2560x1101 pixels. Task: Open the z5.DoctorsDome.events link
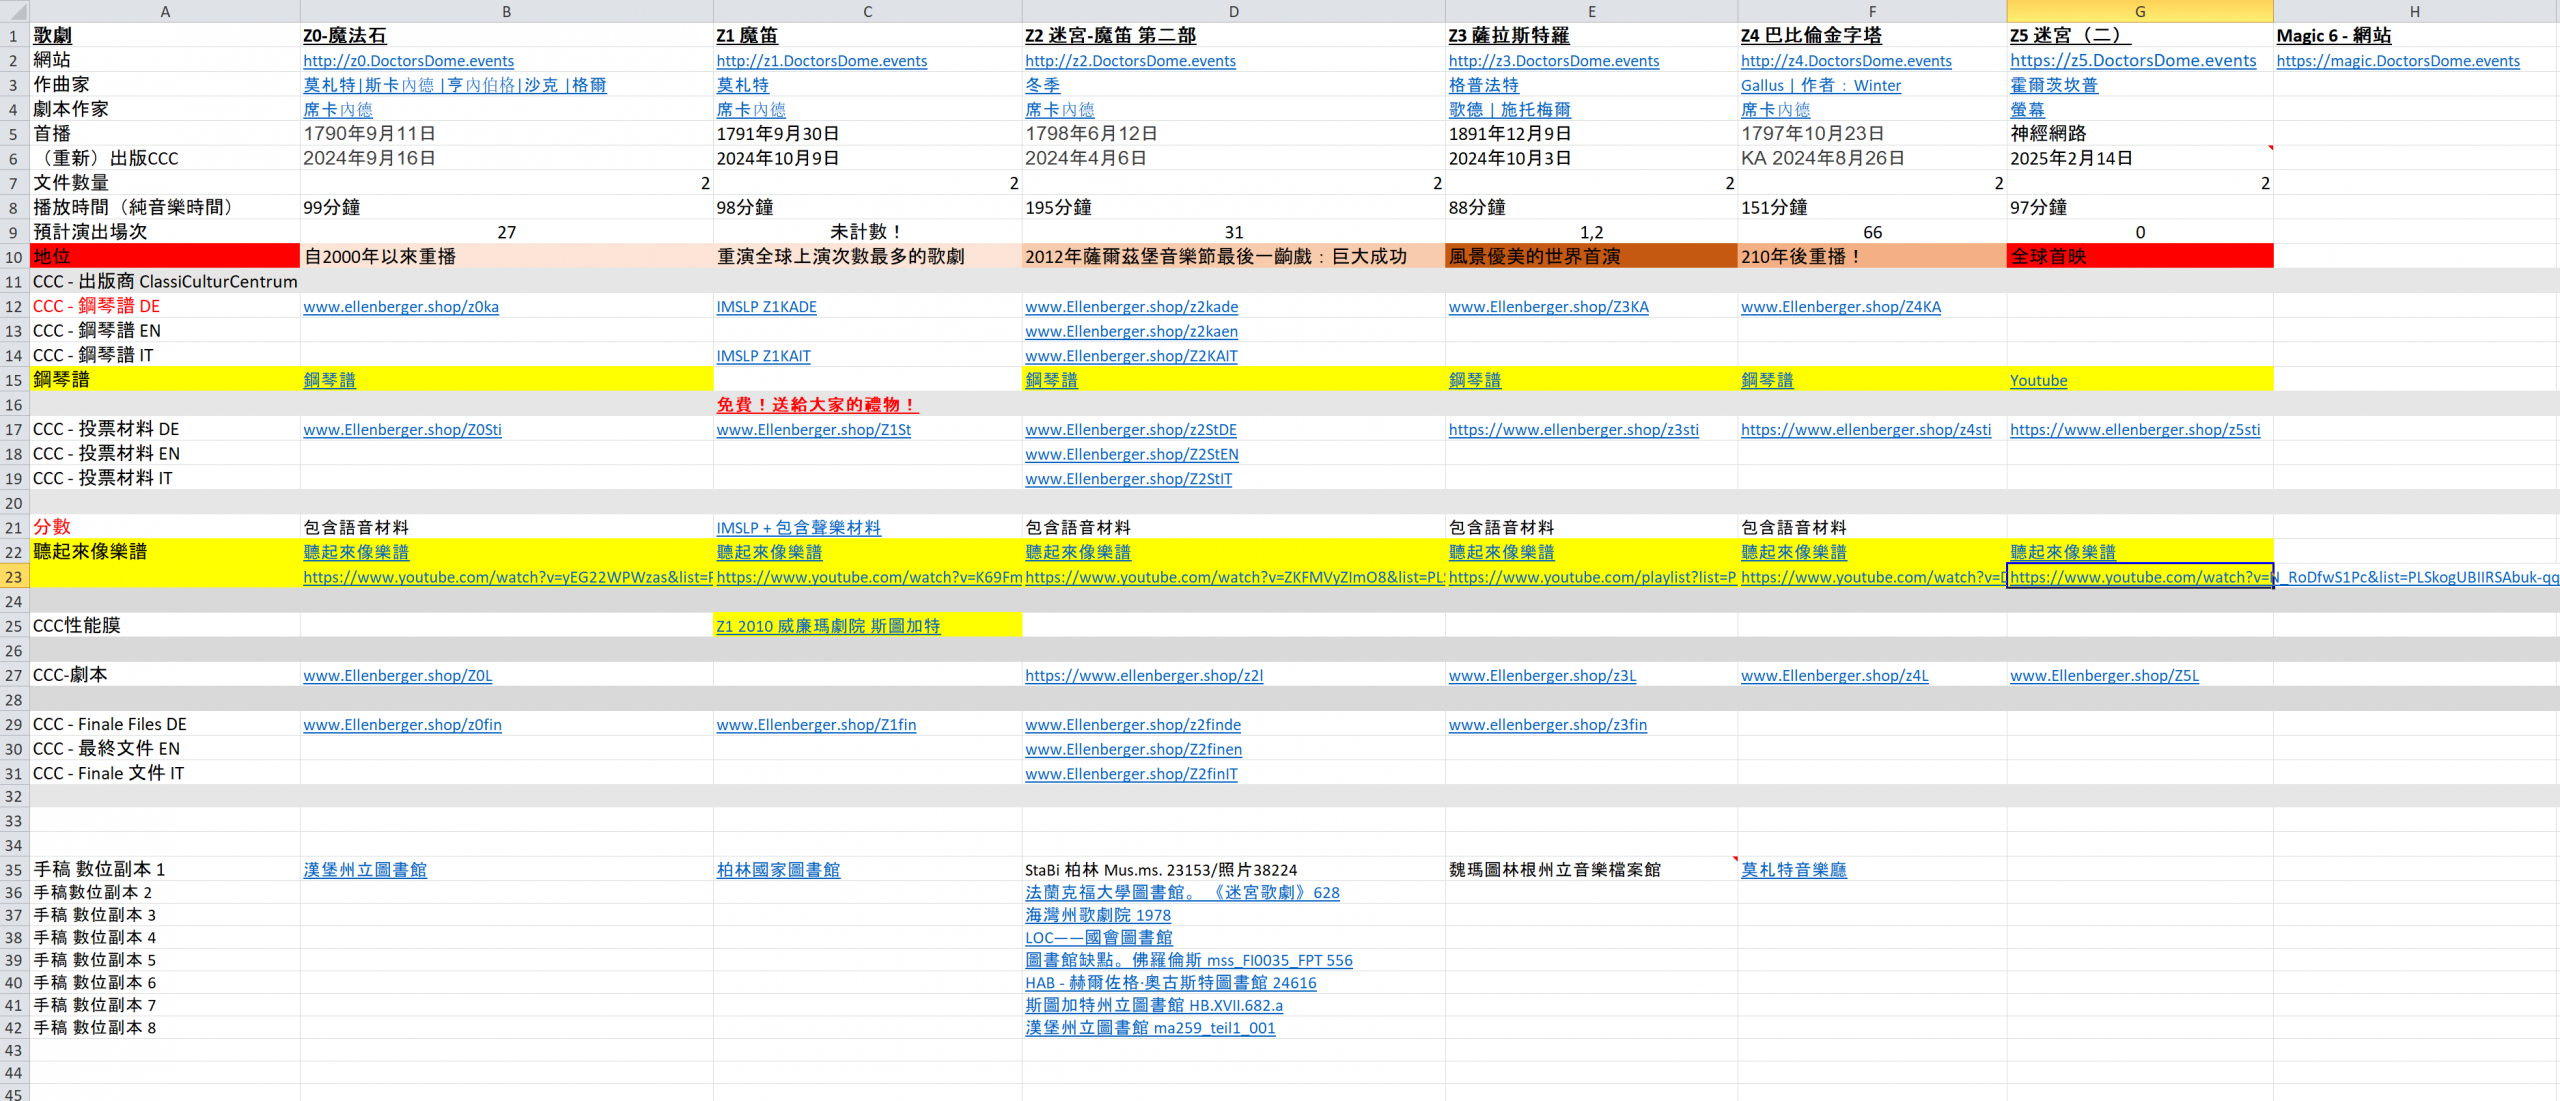(2133, 61)
